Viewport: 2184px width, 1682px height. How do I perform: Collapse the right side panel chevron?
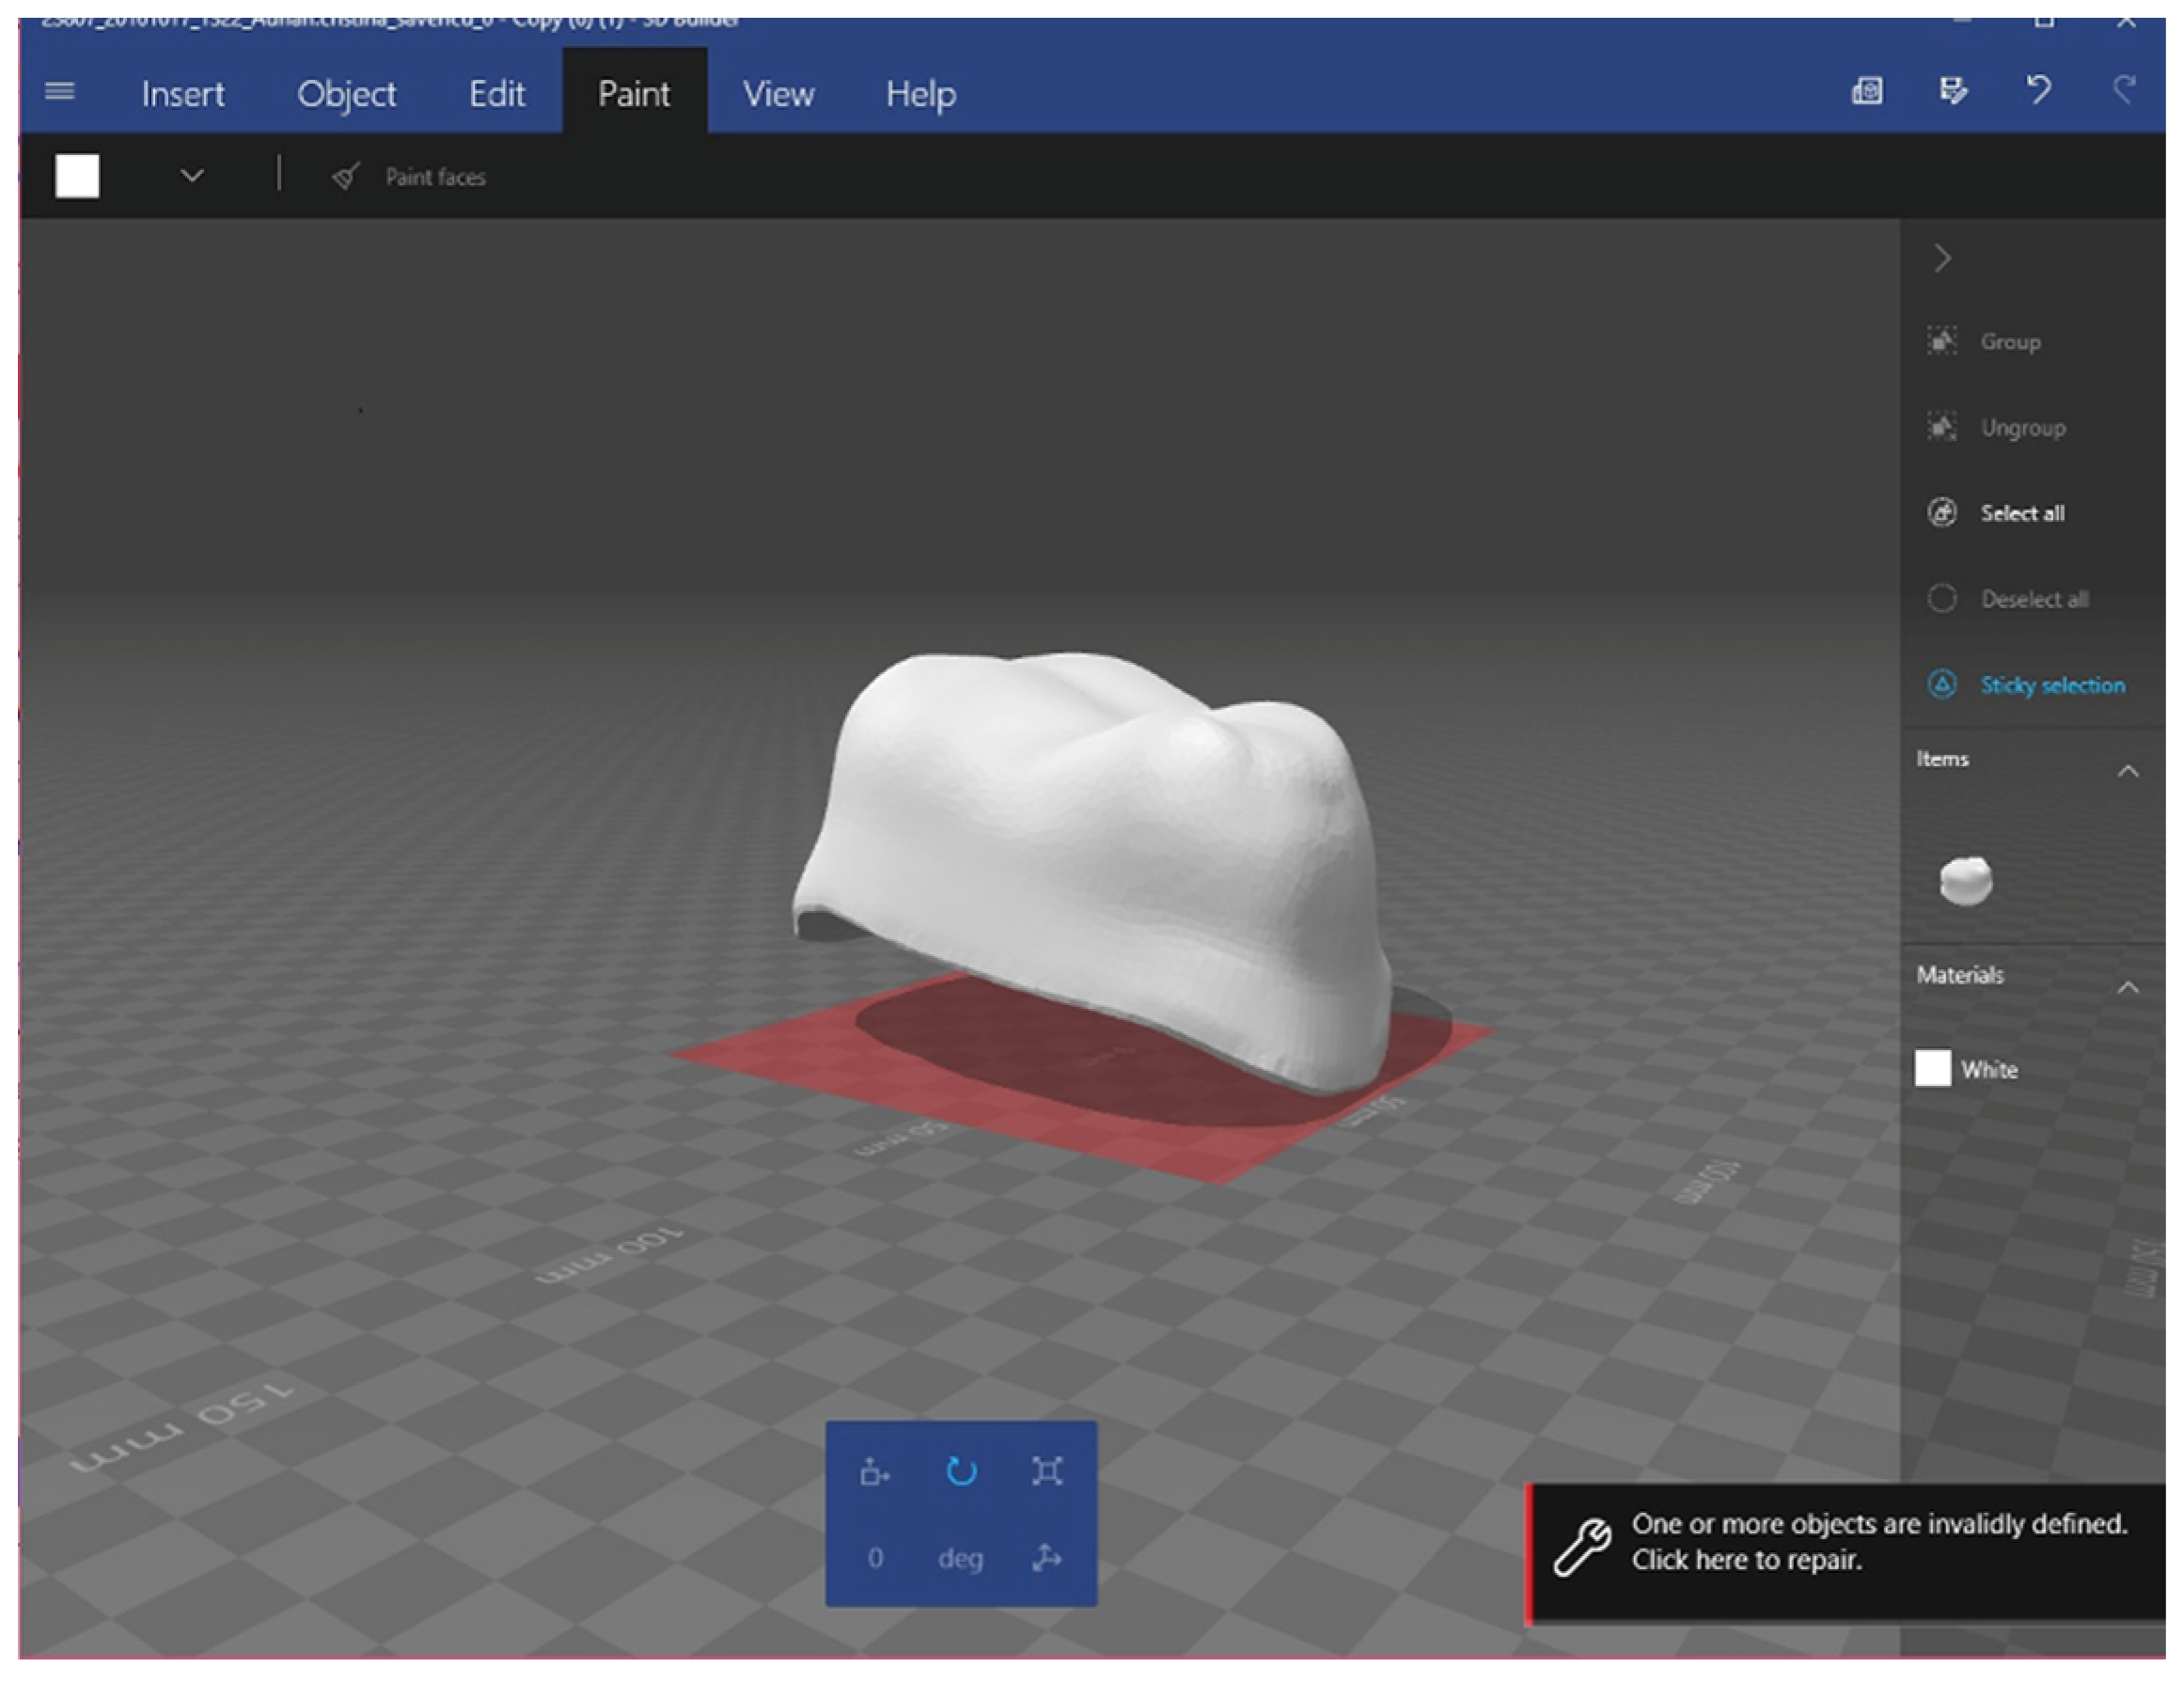1942,259
